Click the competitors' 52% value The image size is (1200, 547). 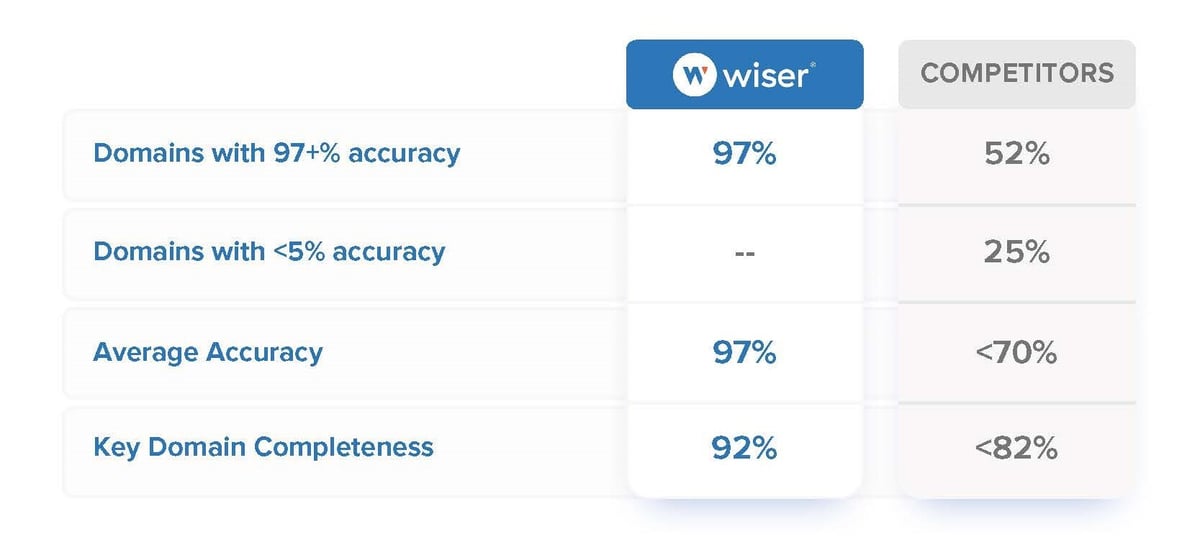1016,155
